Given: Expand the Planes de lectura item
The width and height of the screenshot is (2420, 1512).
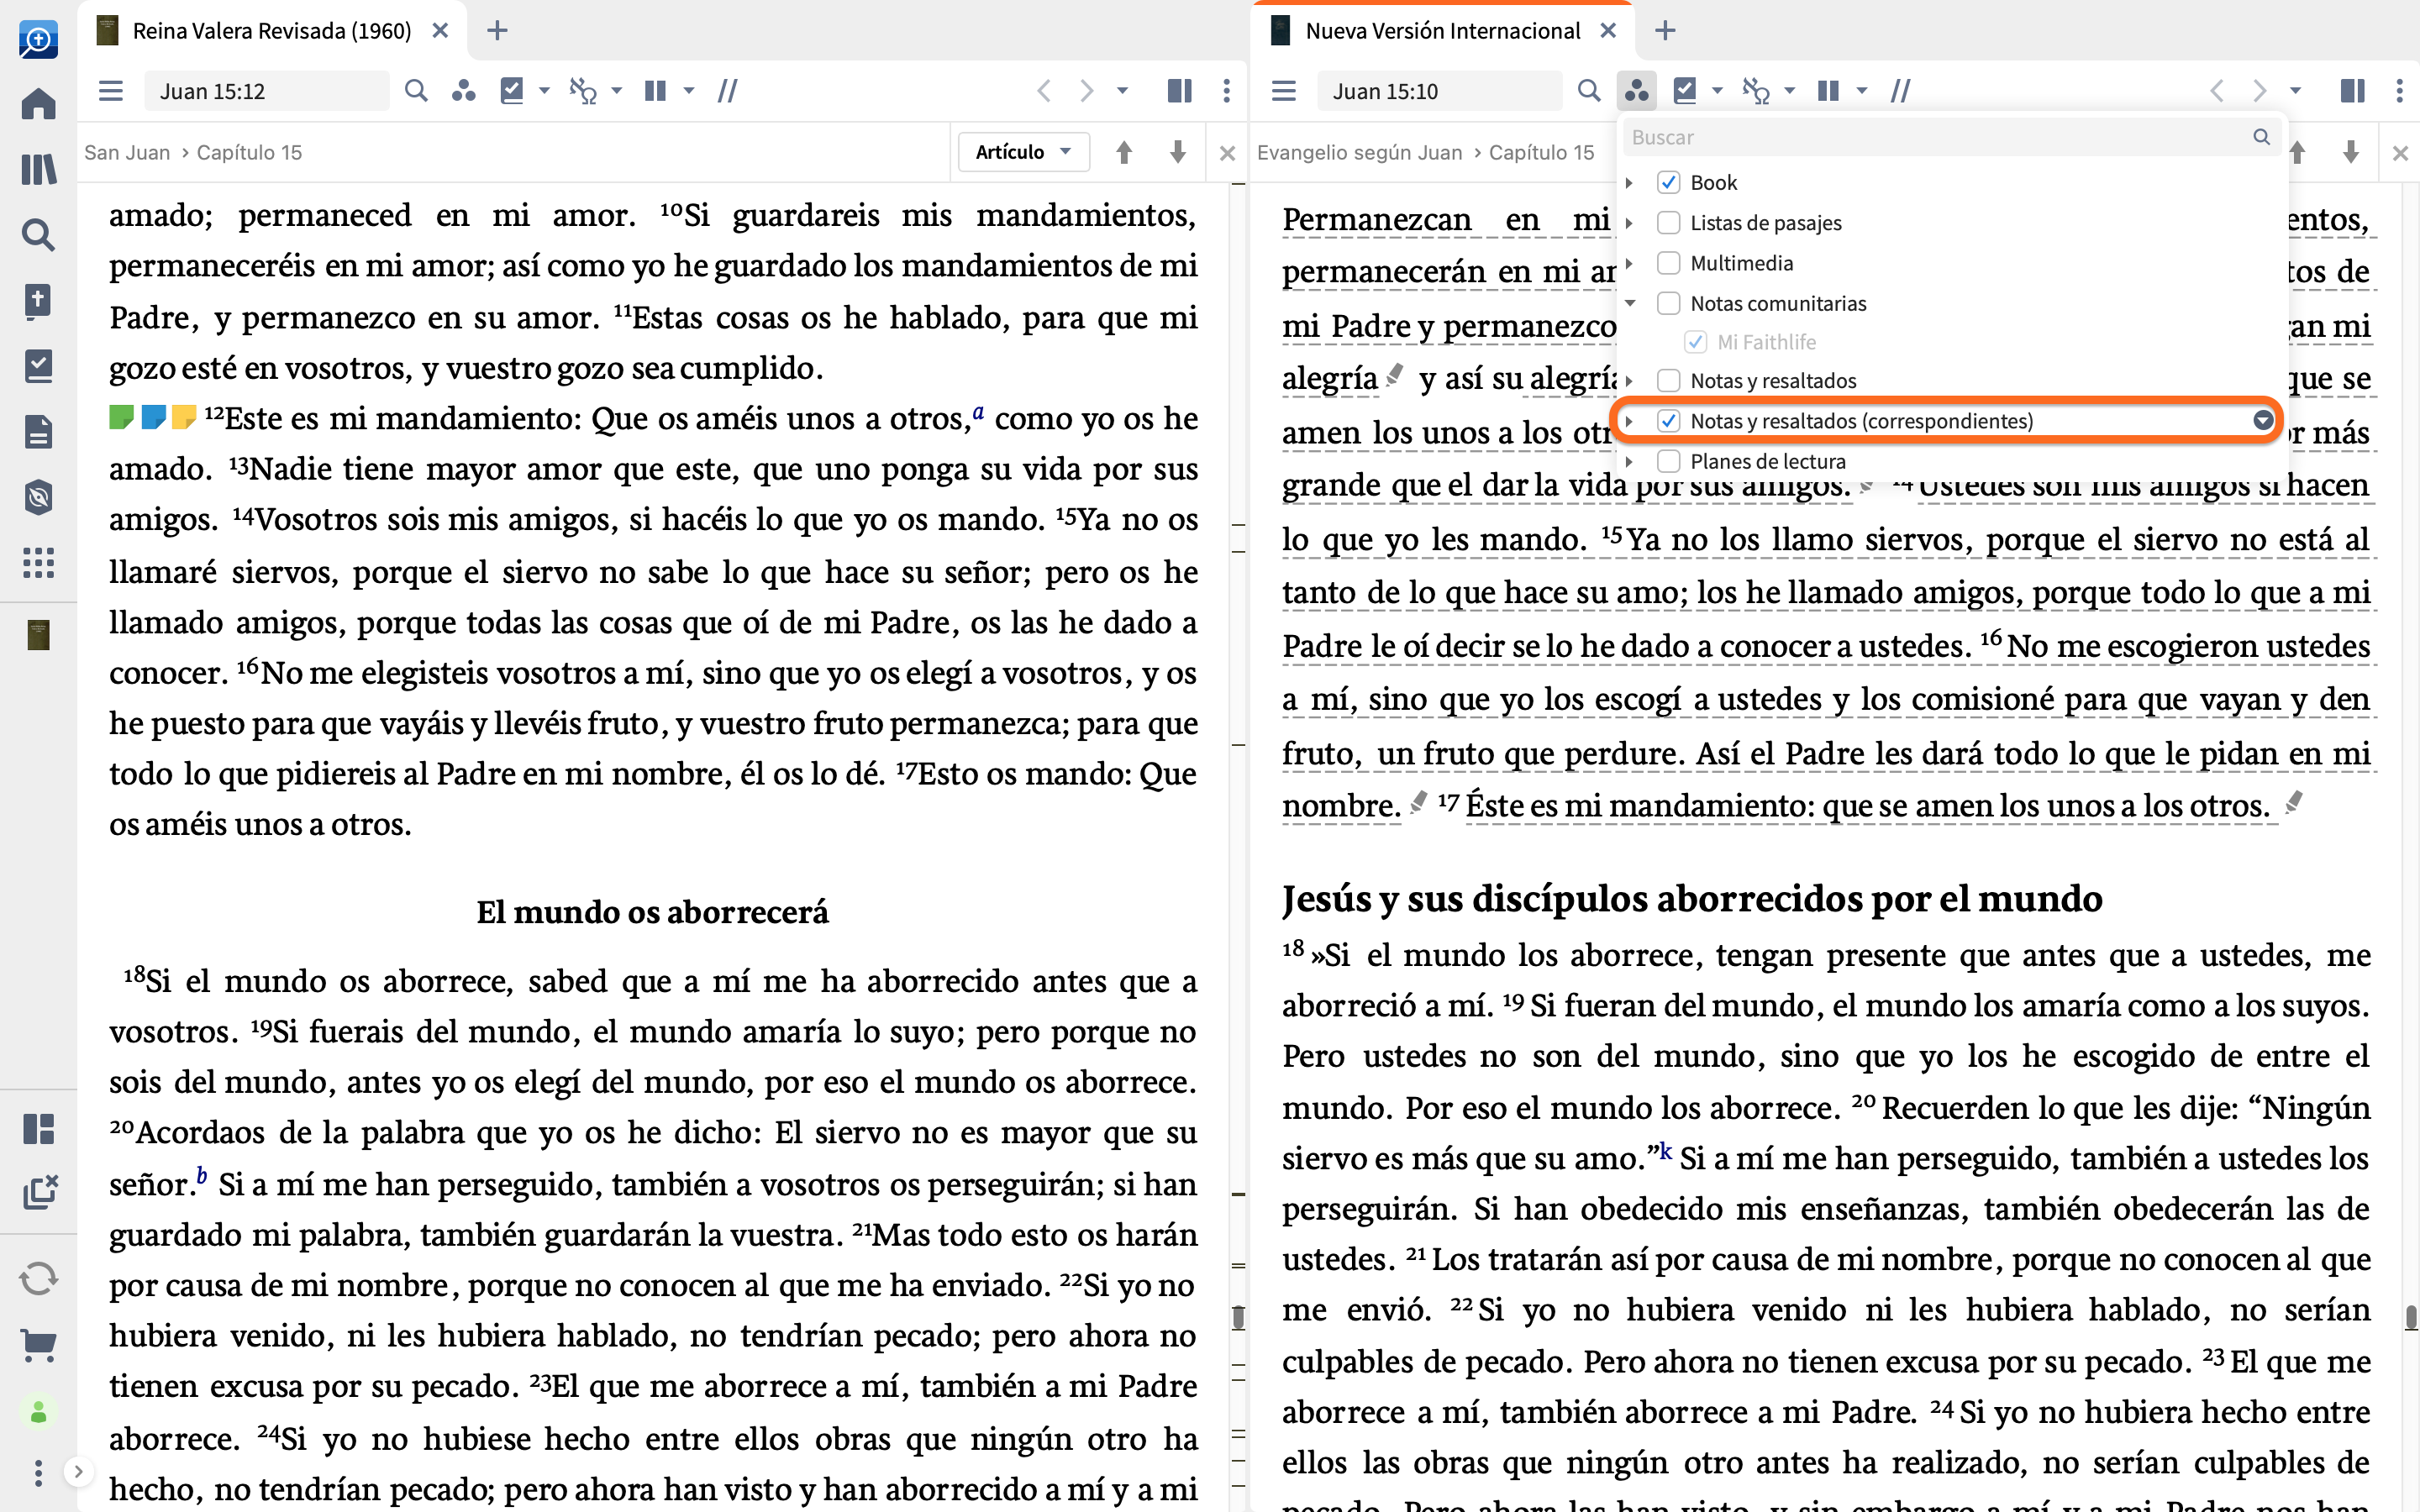Looking at the screenshot, I should (1630, 461).
